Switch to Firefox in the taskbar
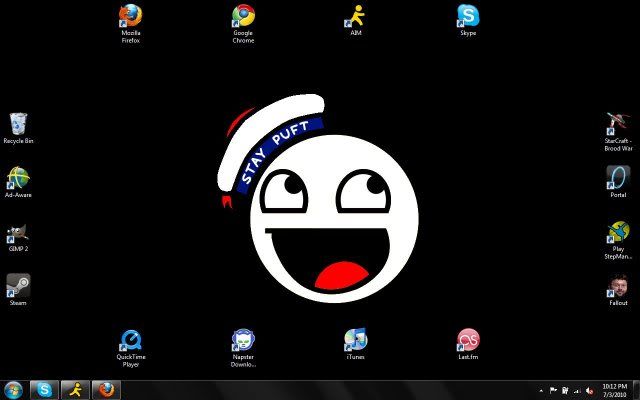Screen dimensions: 640x400 [x=106, y=390]
